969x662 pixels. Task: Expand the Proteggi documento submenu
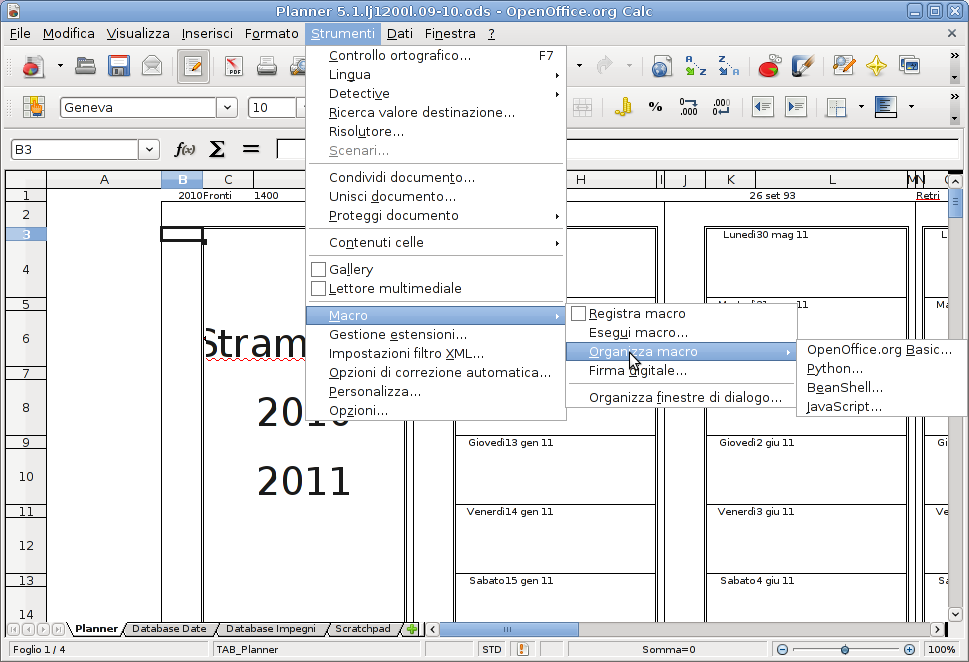click(x=436, y=216)
